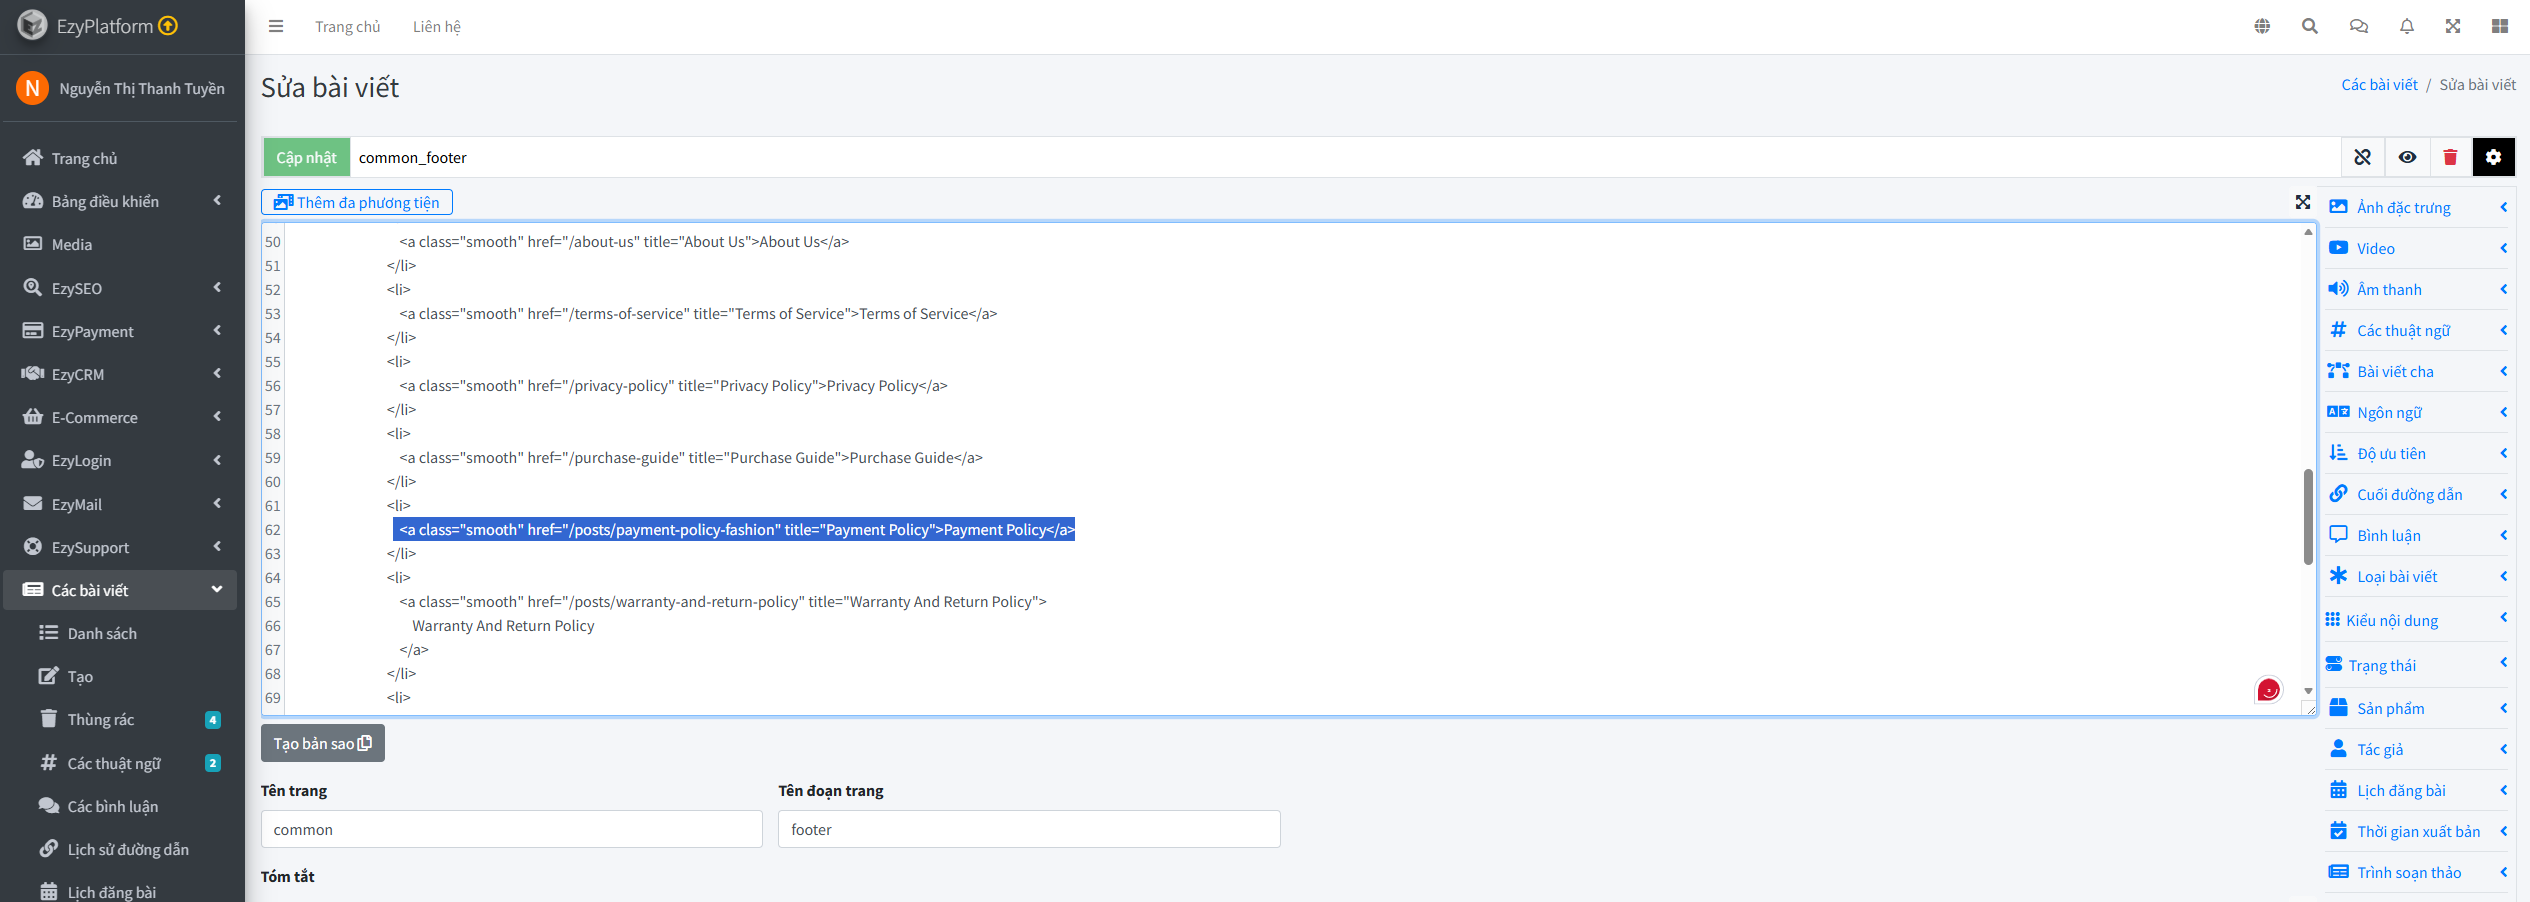2530x902 pixels.
Task: Open Danh sách in sidebar
Action: pos(102,633)
